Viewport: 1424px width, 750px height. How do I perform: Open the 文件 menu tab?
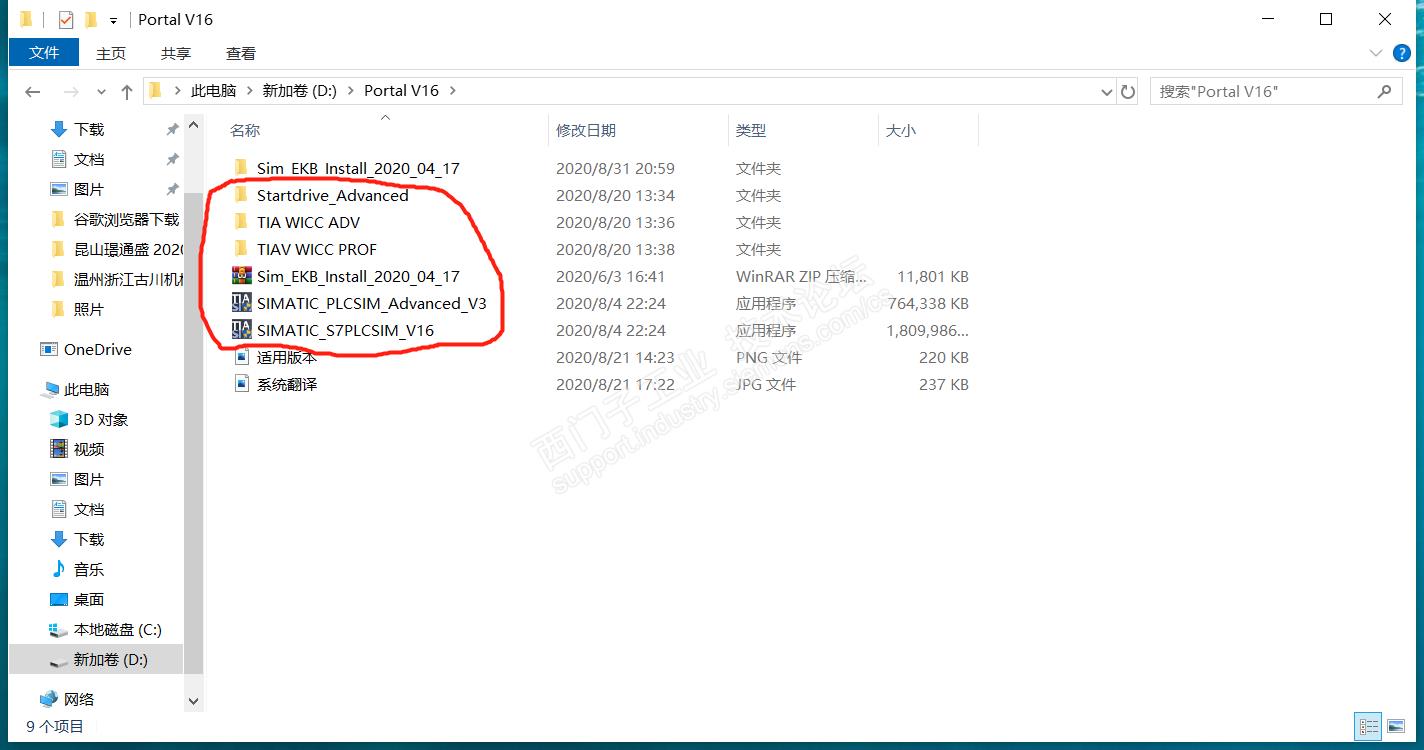coord(44,53)
